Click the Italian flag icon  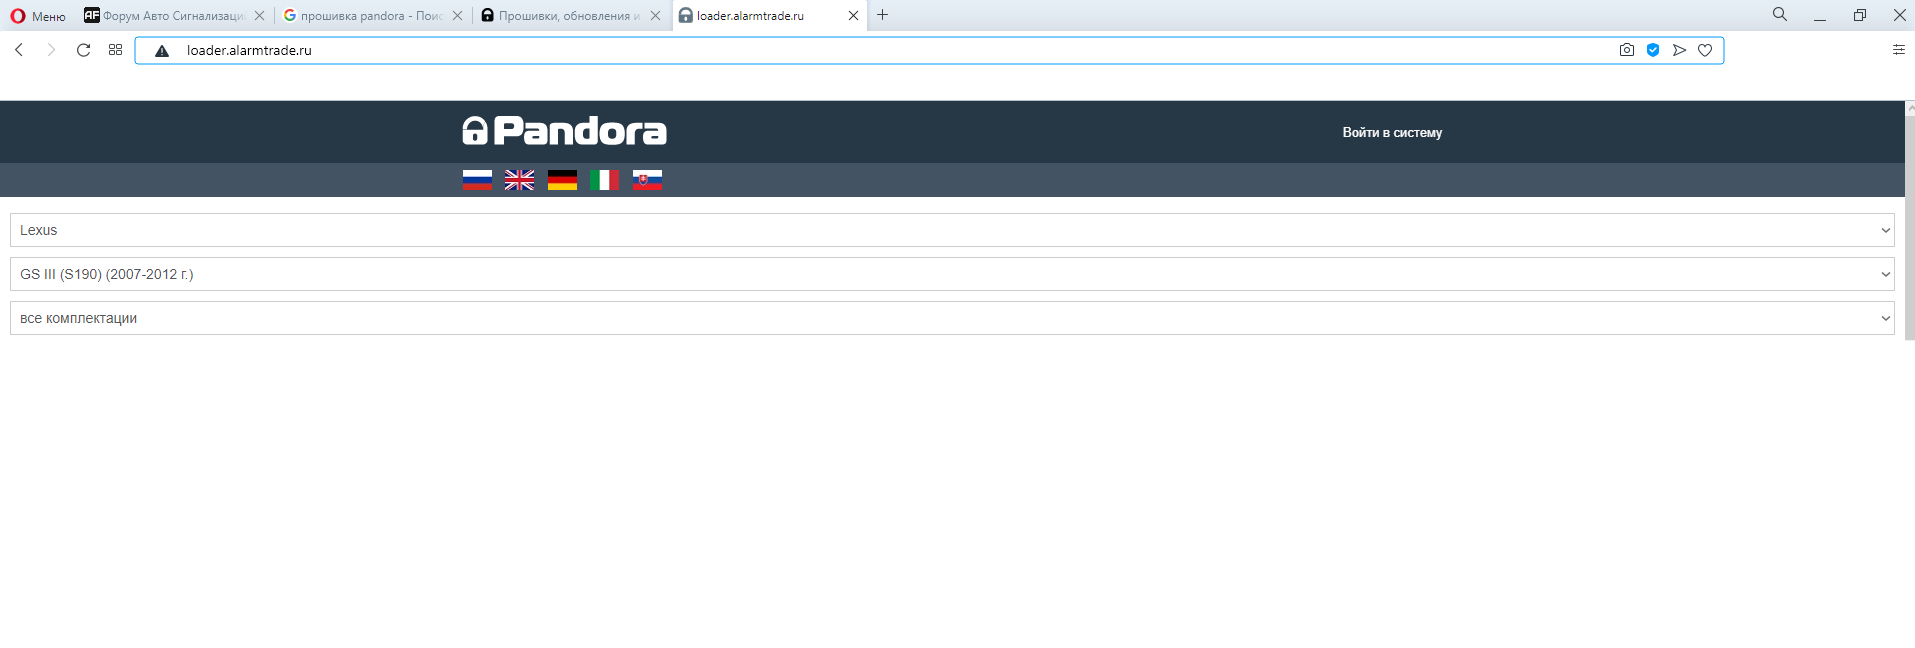(x=604, y=180)
